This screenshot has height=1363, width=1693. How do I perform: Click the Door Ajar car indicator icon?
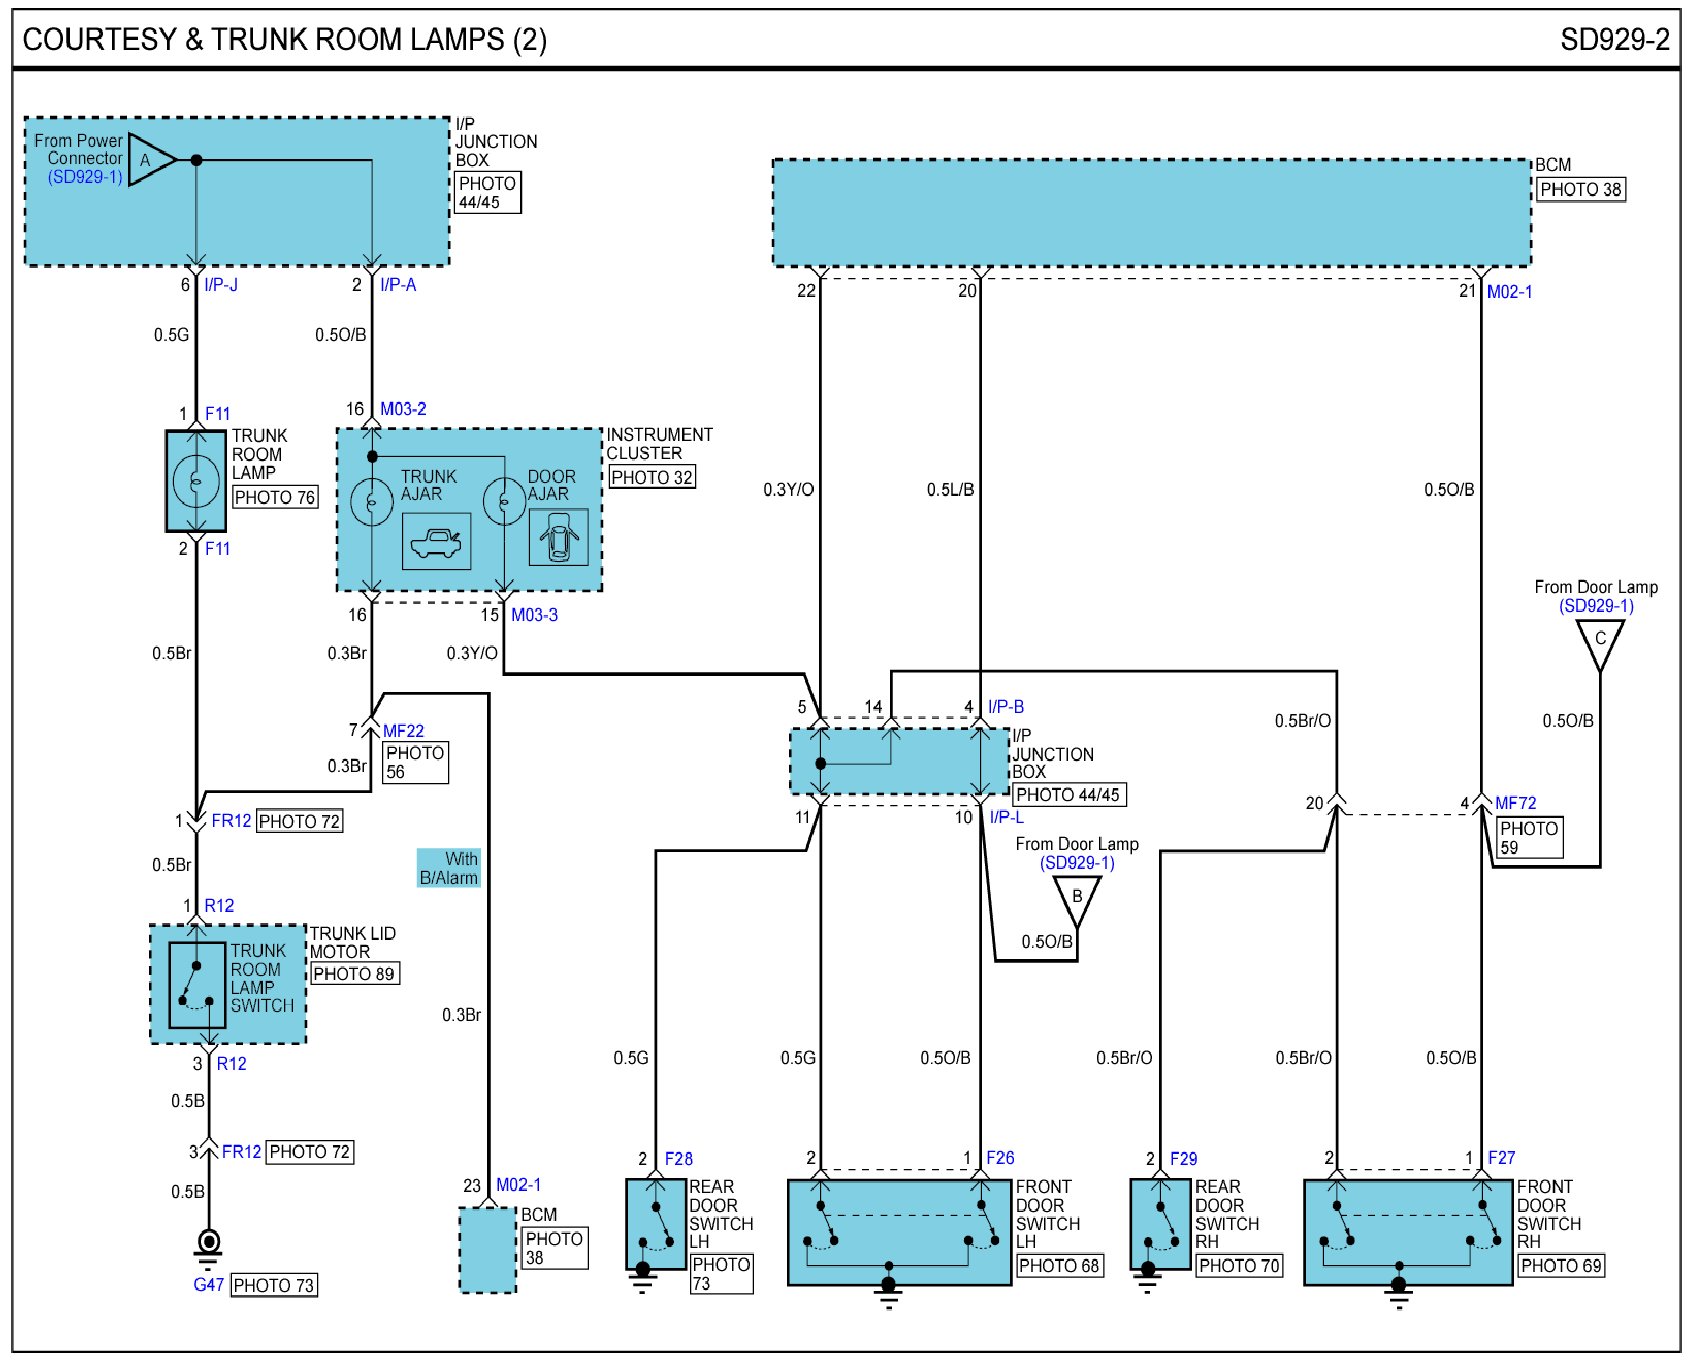click(x=558, y=538)
